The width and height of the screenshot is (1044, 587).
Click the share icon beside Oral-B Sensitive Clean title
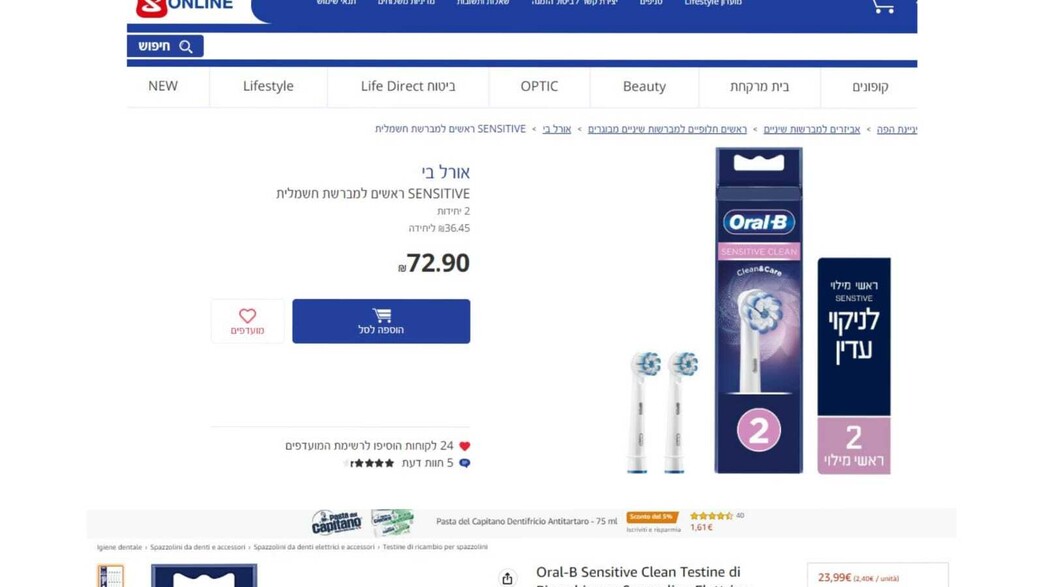click(507, 578)
